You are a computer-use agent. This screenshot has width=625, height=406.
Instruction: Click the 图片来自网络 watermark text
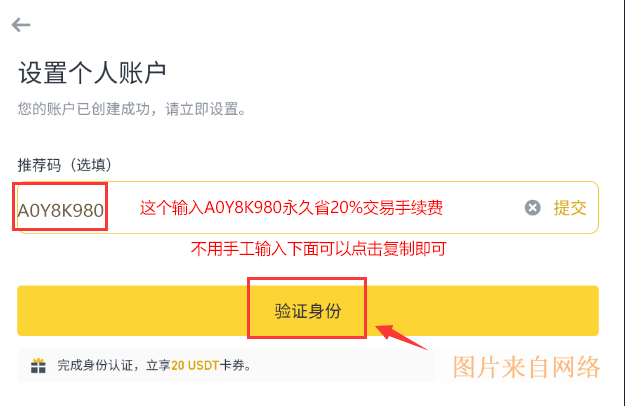(527, 367)
